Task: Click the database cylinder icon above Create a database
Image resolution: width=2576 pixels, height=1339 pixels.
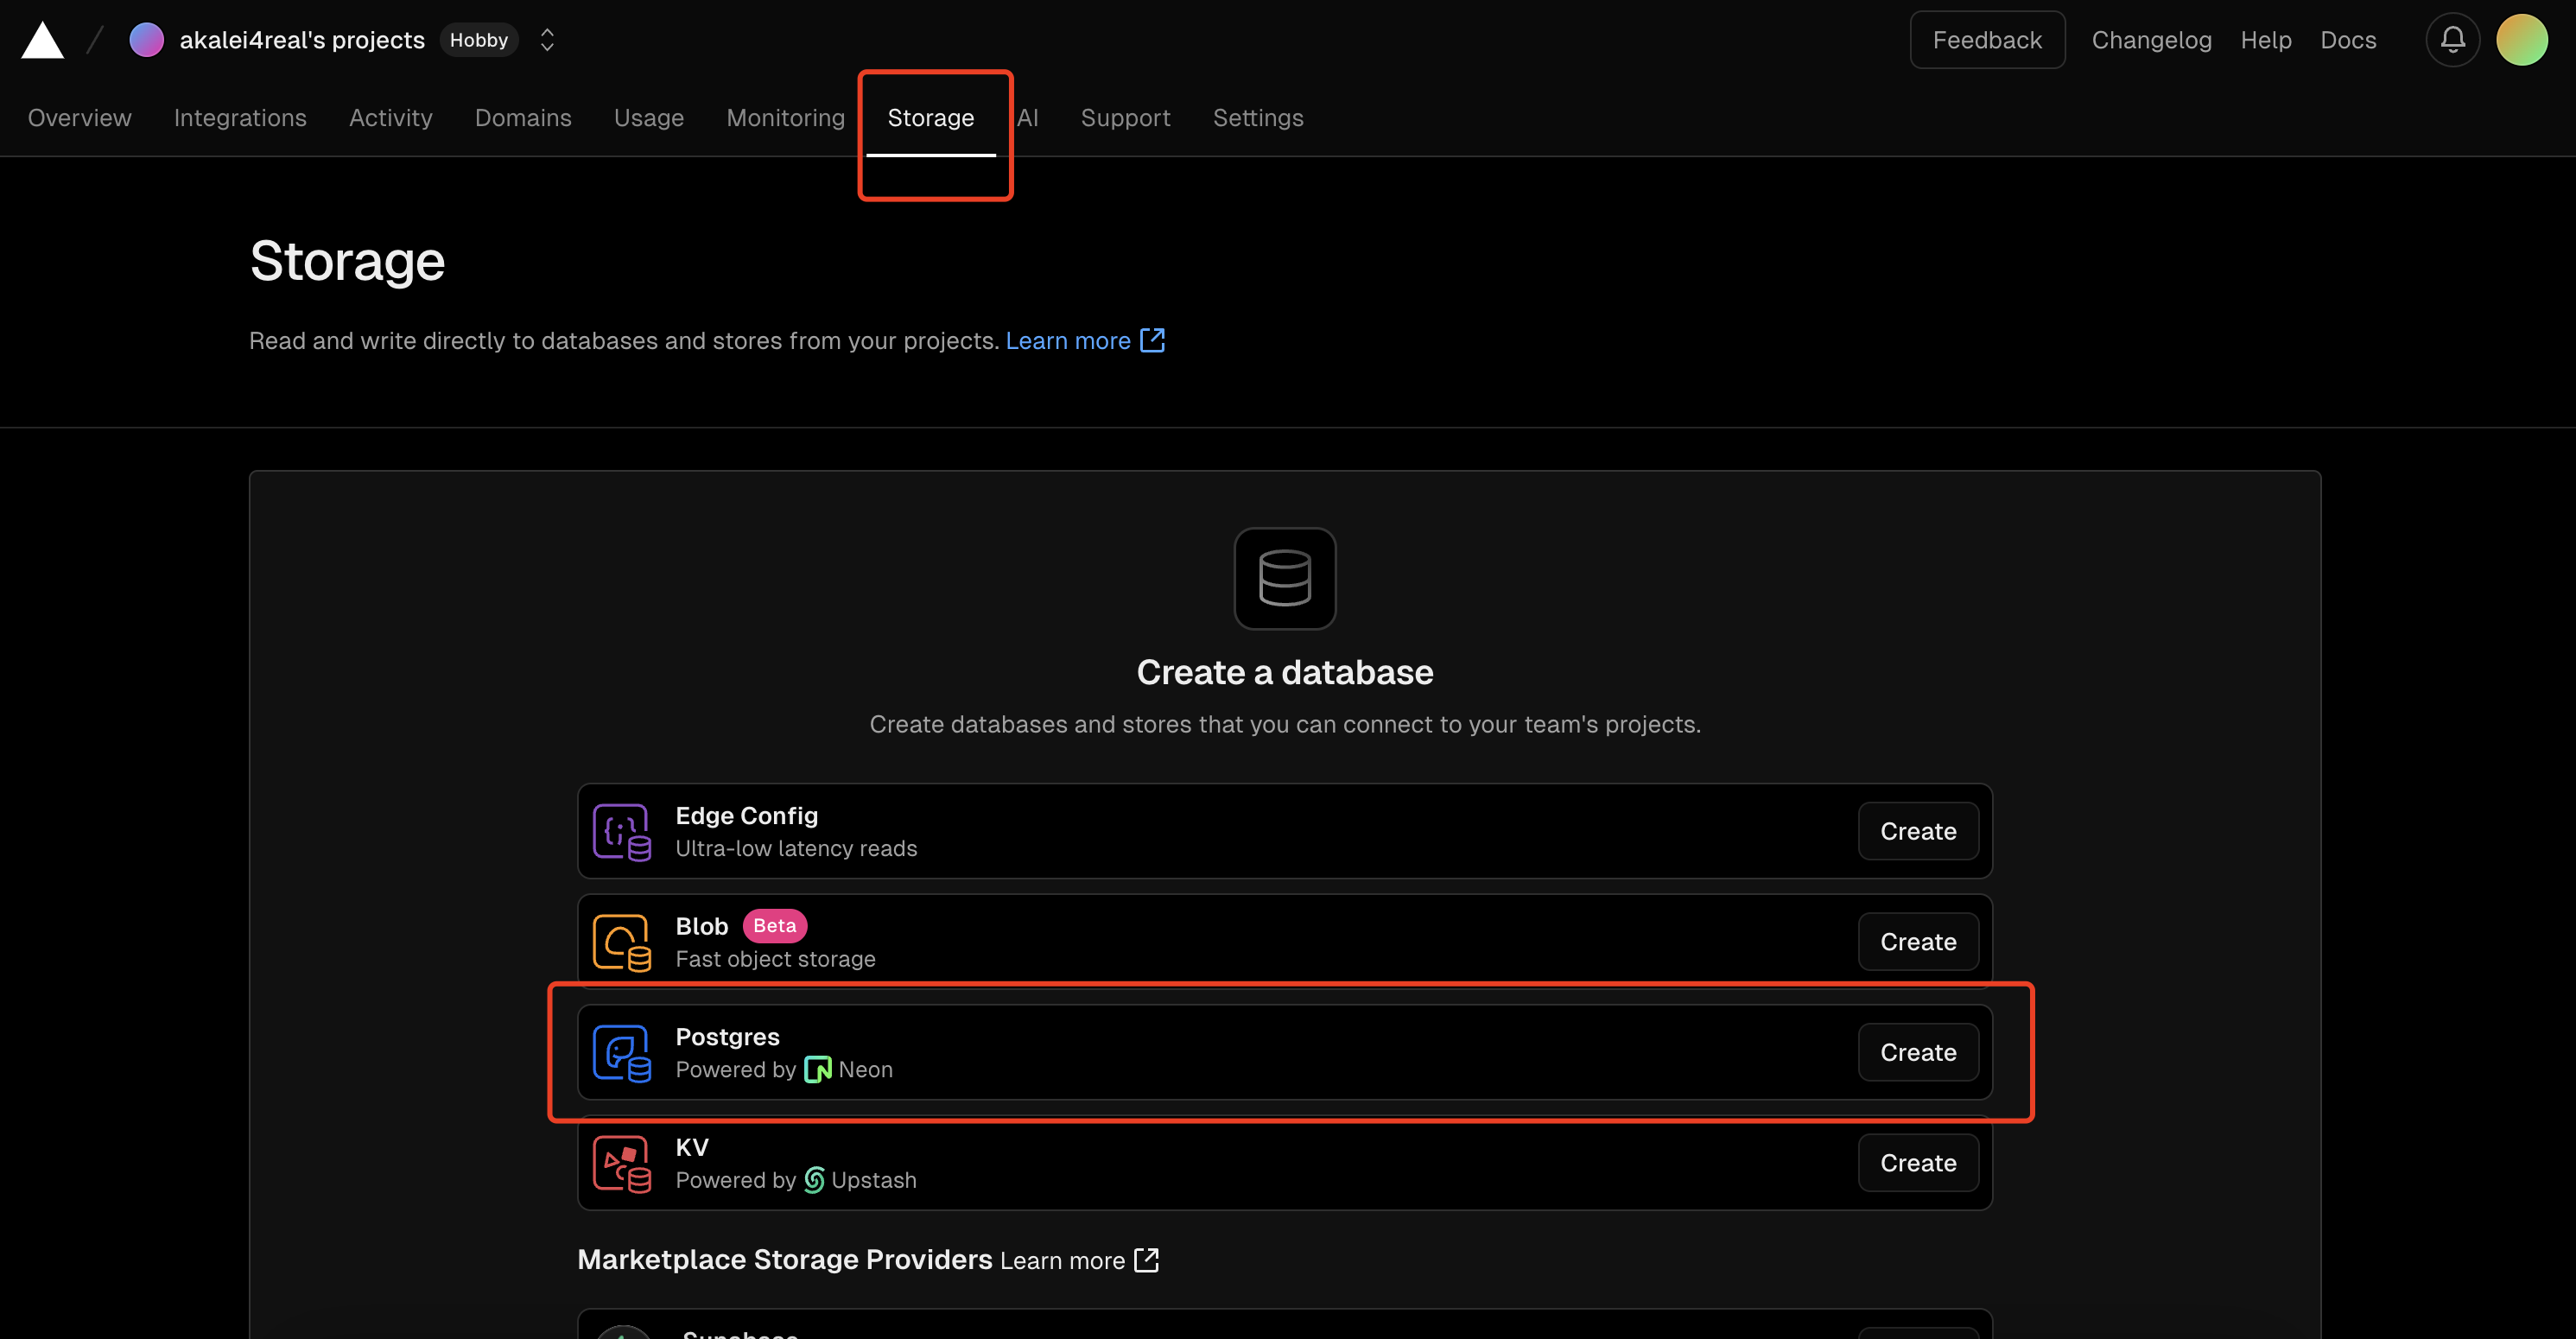Action: click(x=1285, y=579)
